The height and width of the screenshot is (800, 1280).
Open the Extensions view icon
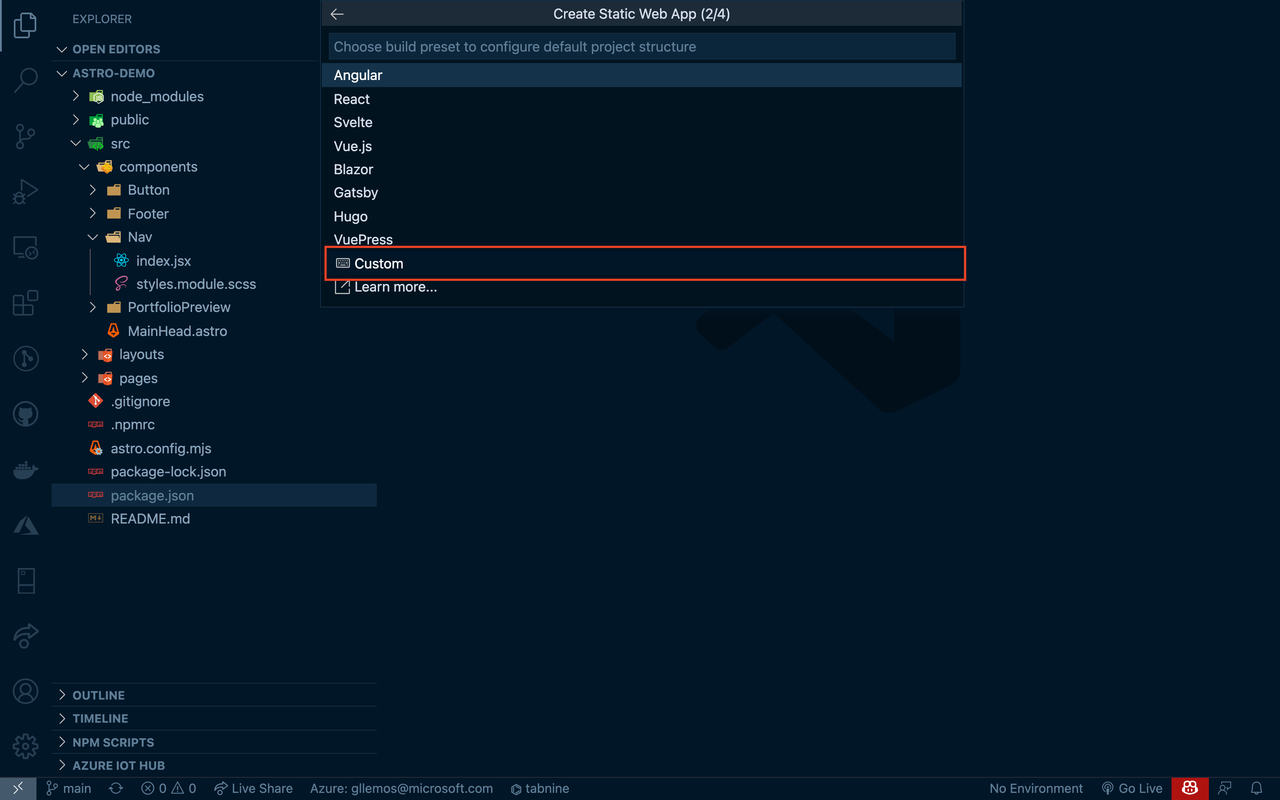26,302
